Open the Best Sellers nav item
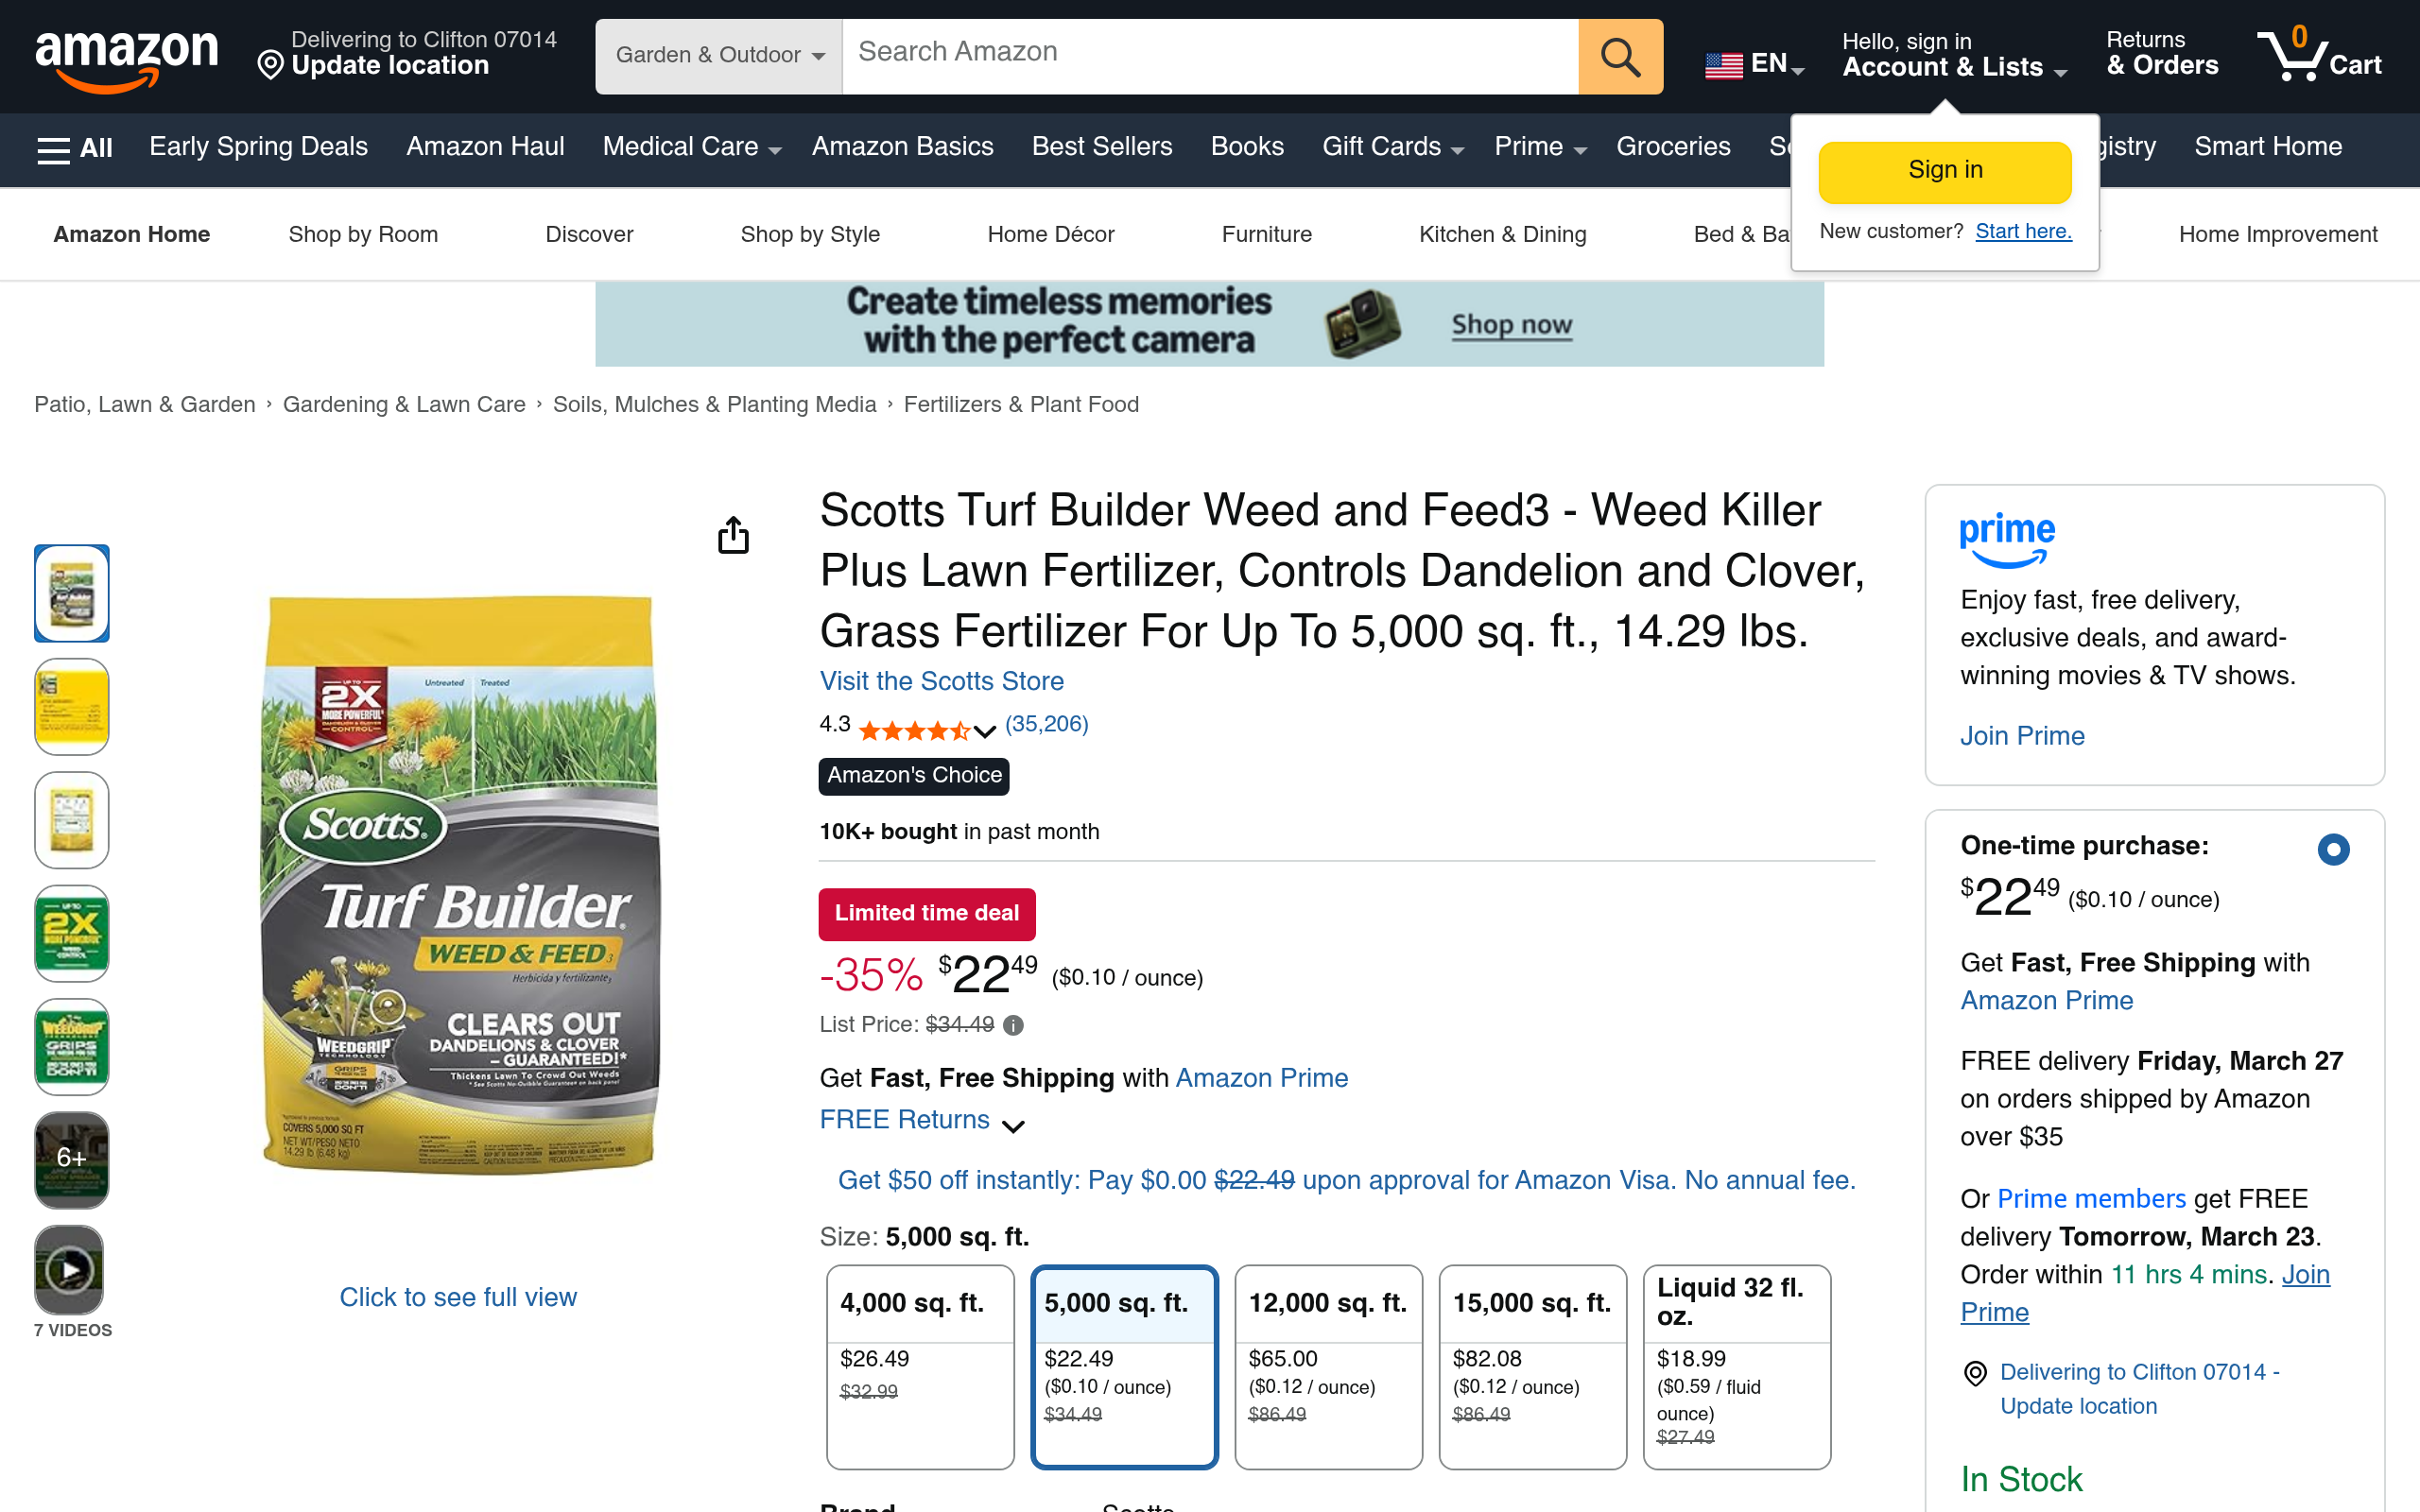 [1101, 147]
